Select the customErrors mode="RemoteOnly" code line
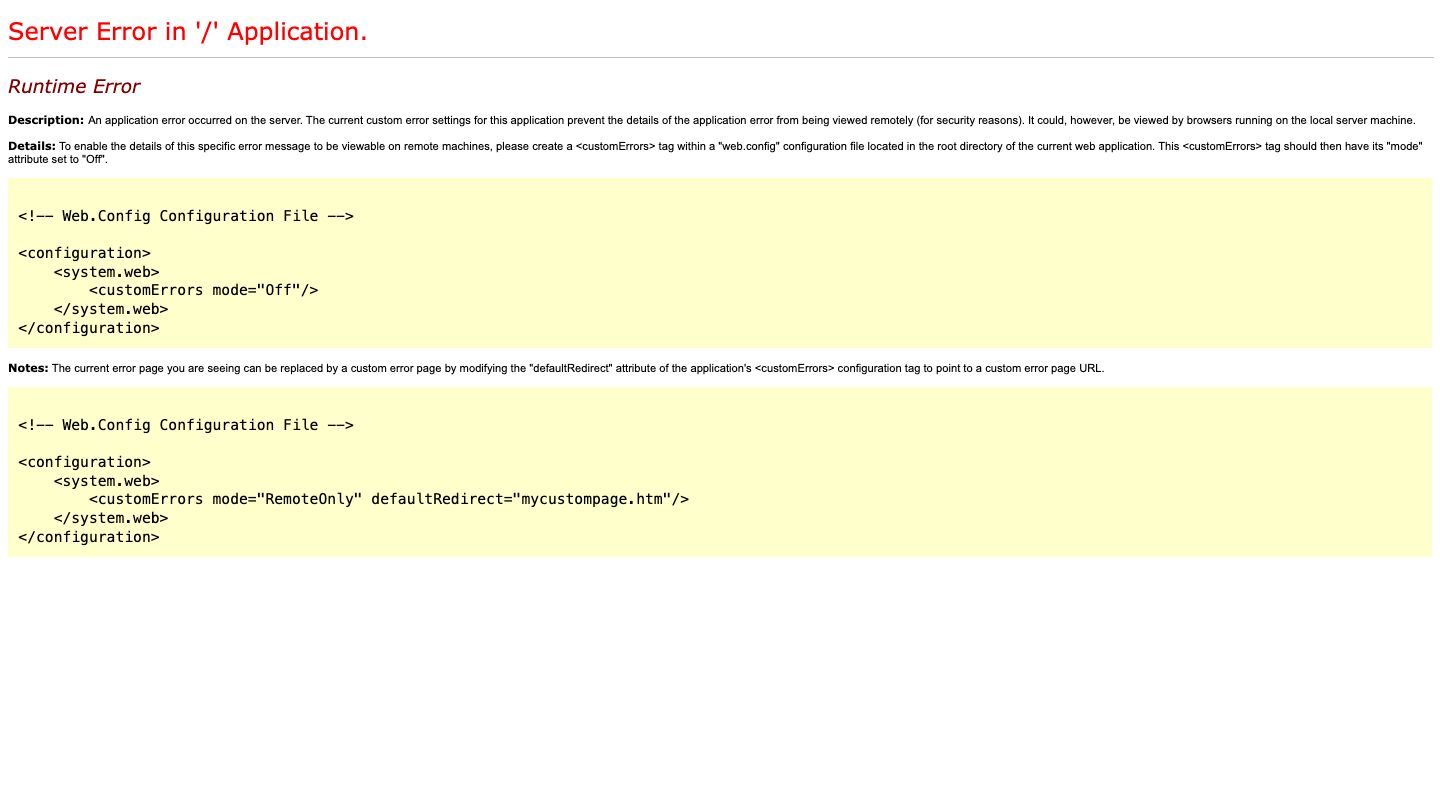Viewport: 1440px width, 810px height. click(388, 499)
